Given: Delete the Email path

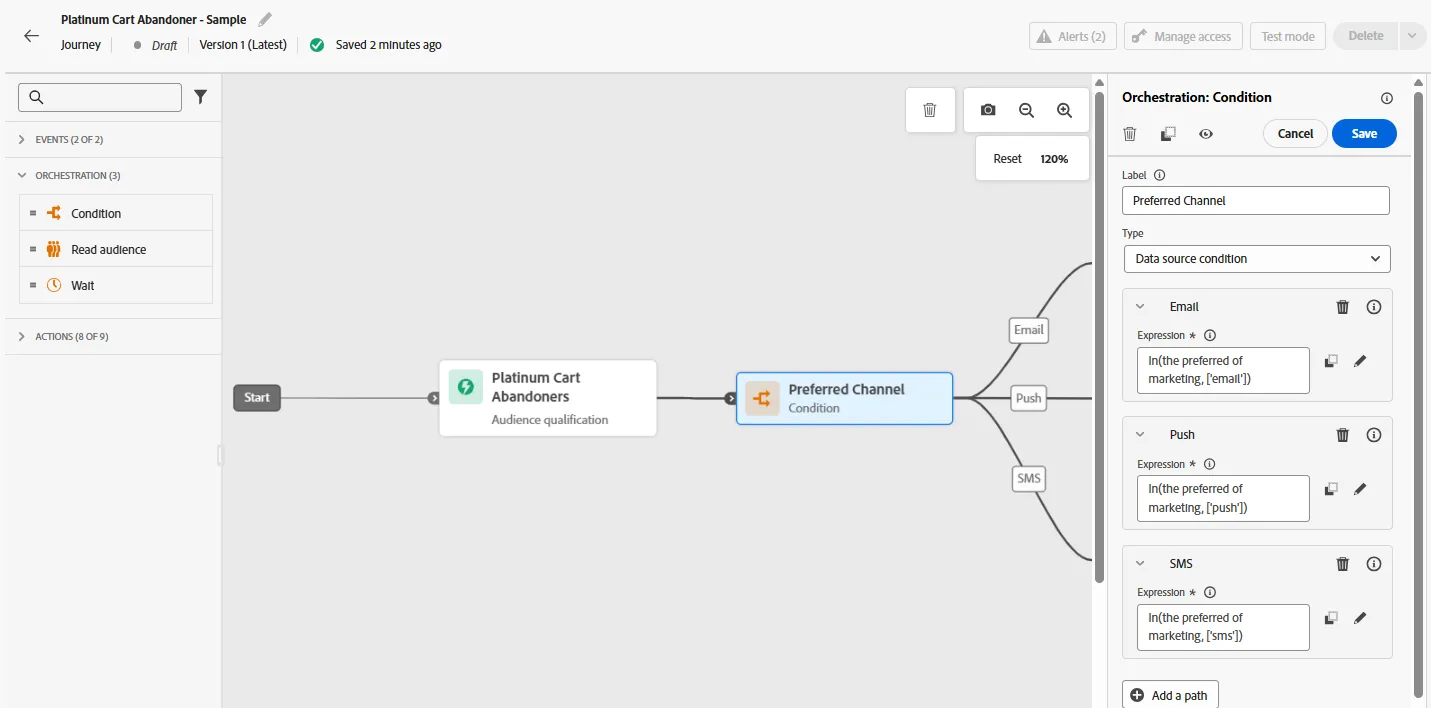Looking at the screenshot, I should tap(1343, 307).
